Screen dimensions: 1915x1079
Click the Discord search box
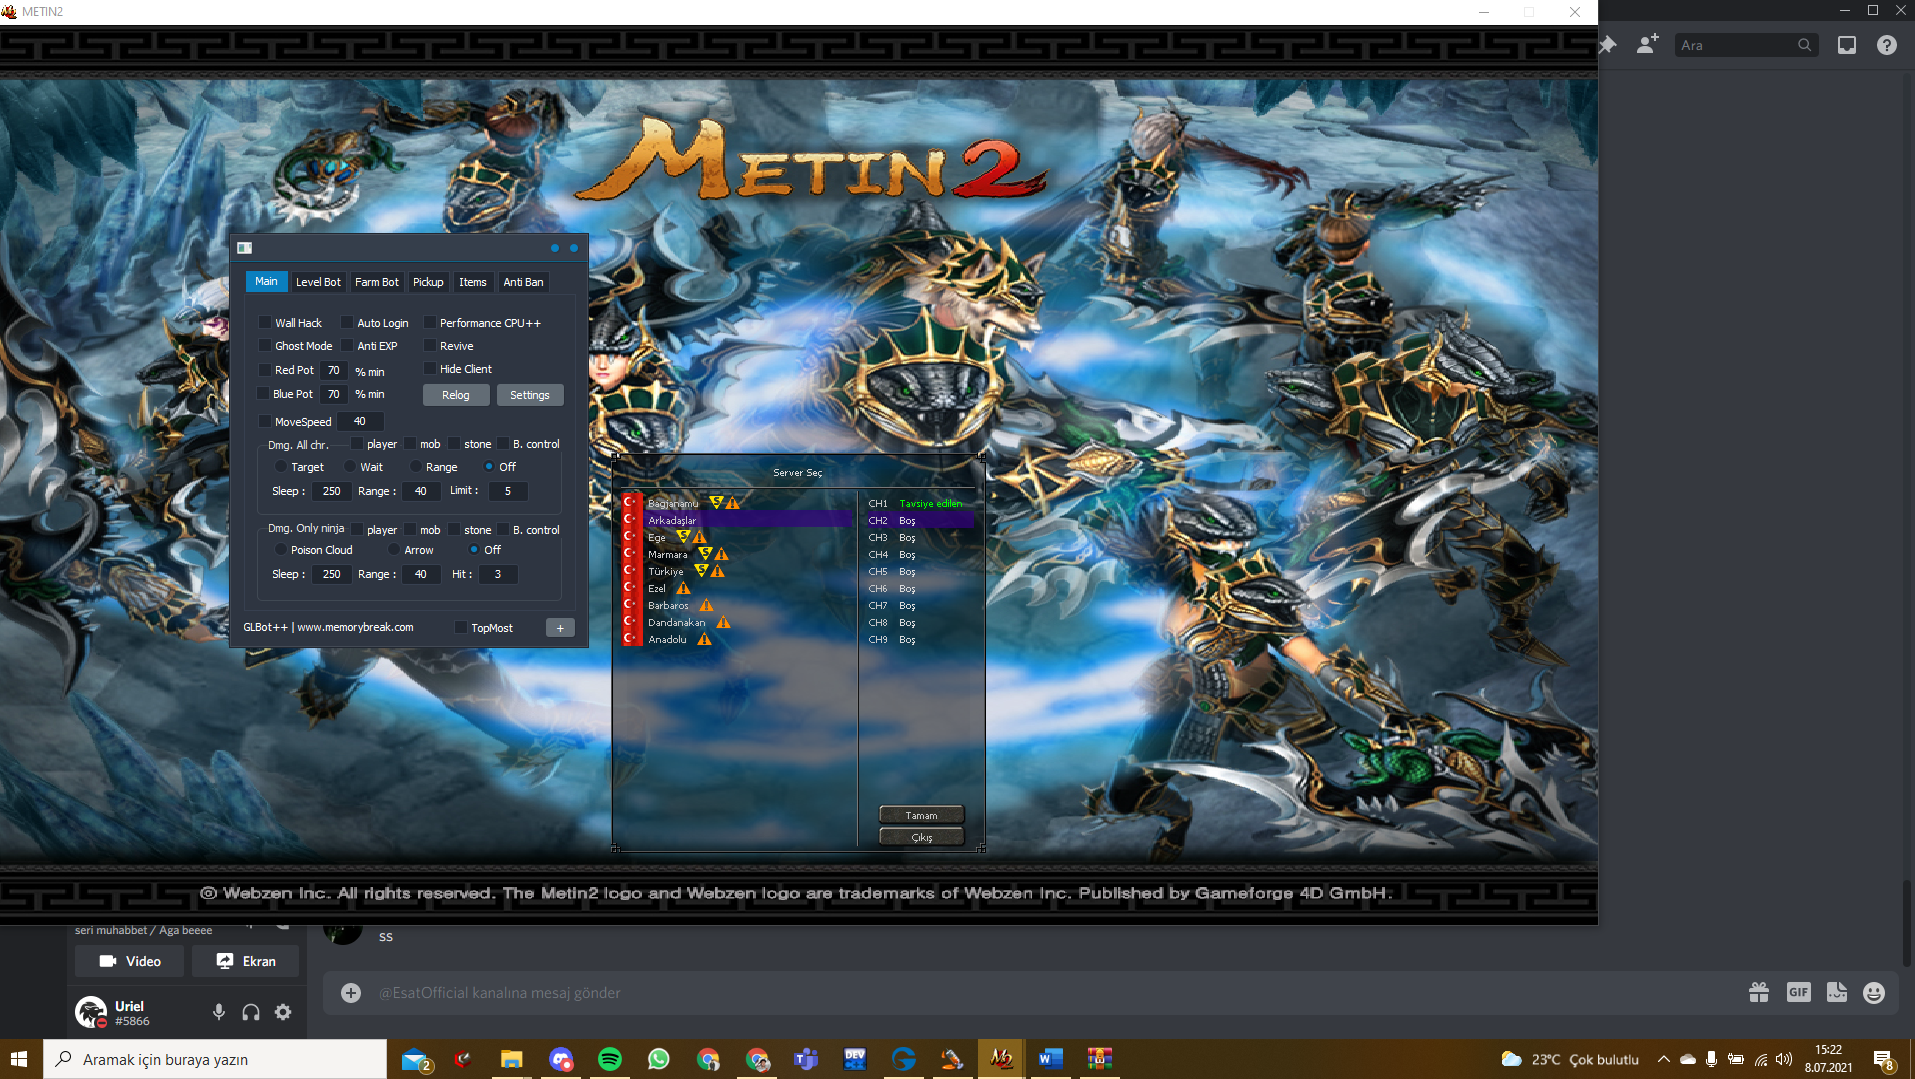click(1745, 45)
